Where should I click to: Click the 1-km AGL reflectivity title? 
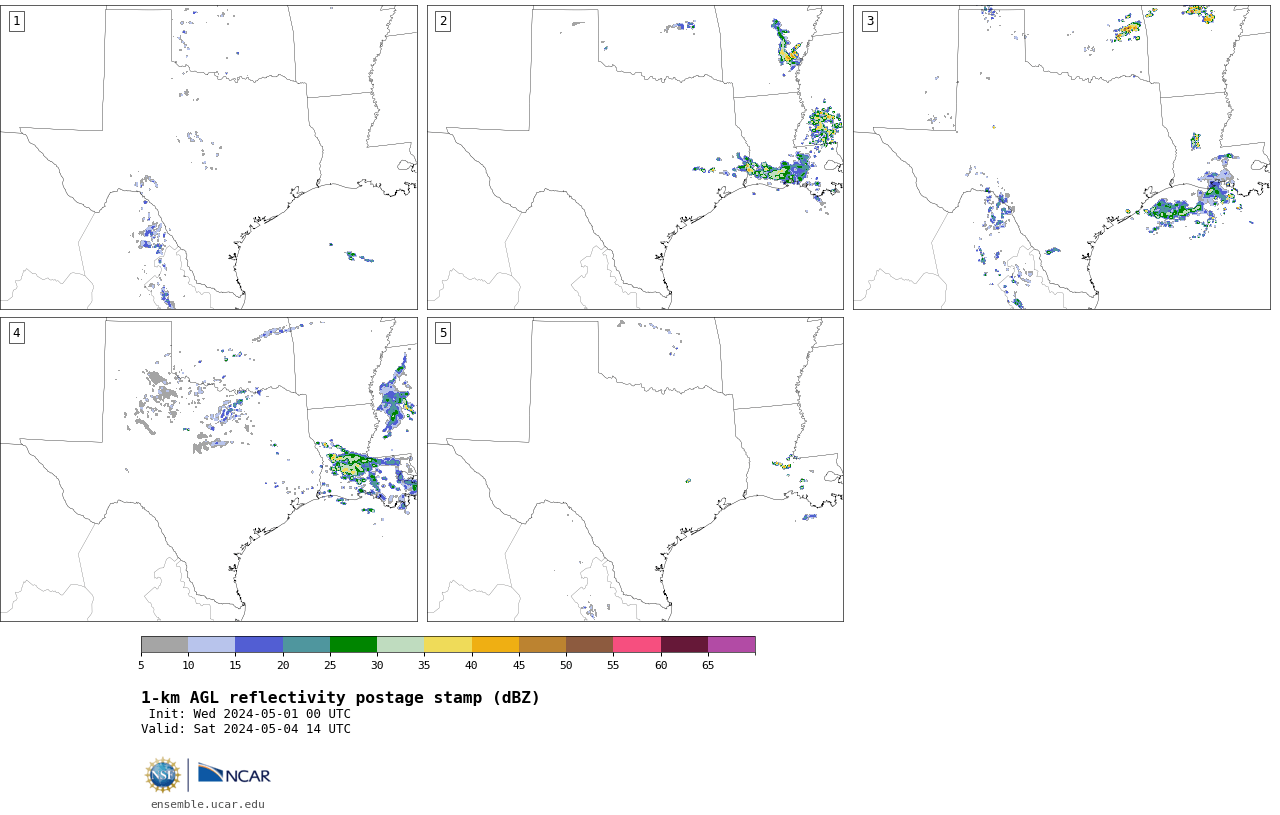click(x=340, y=698)
